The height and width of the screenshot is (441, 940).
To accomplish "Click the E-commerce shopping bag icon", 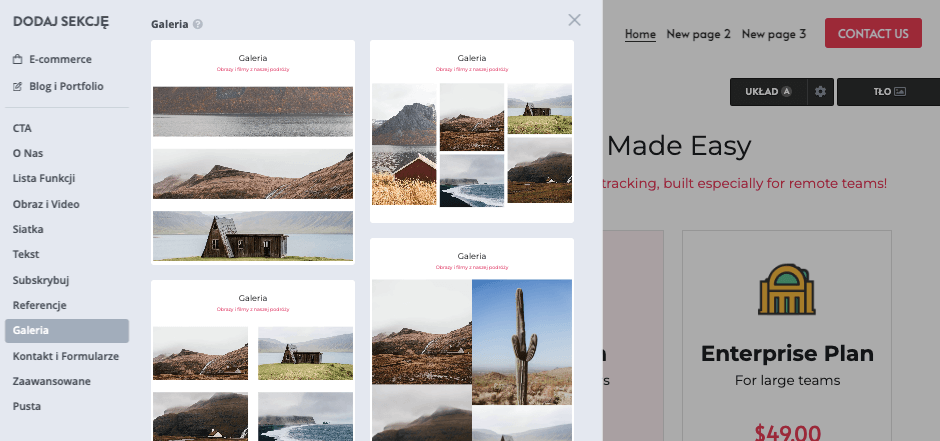I will coord(18,60).
